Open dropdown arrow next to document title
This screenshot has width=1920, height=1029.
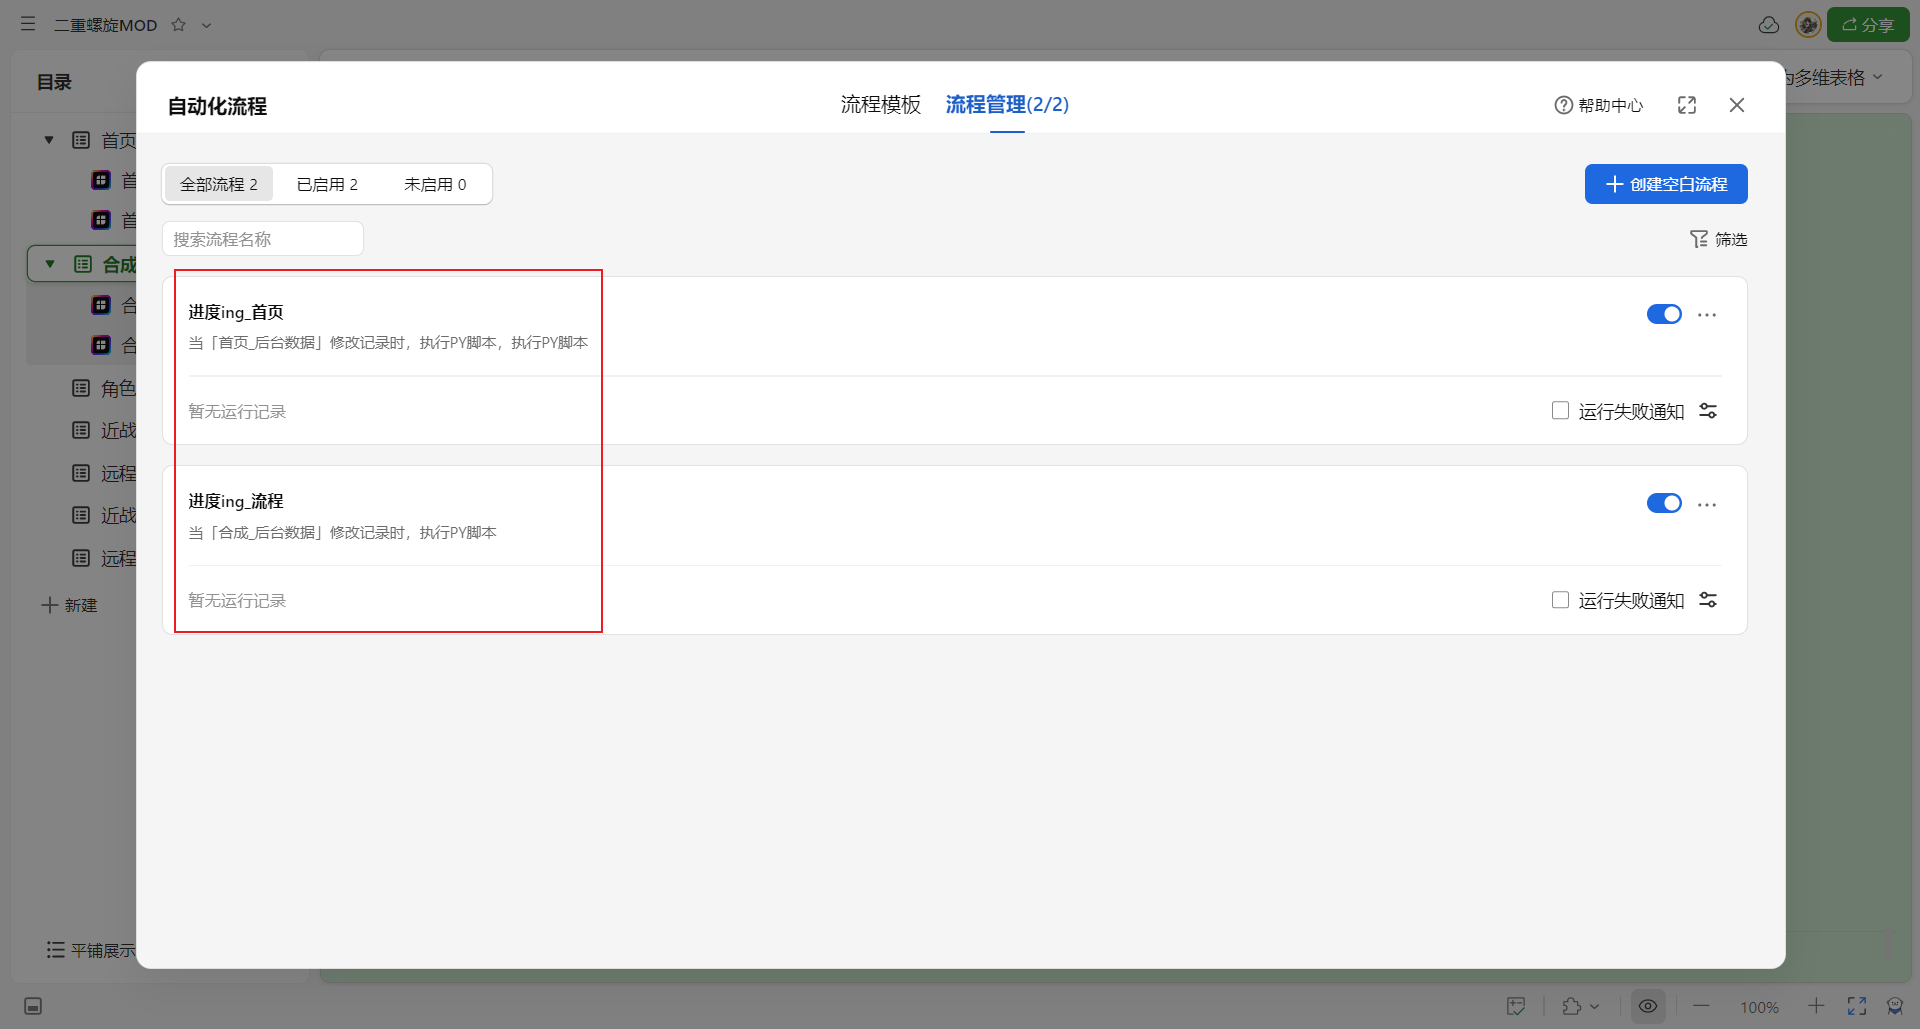tap(207, 25)
